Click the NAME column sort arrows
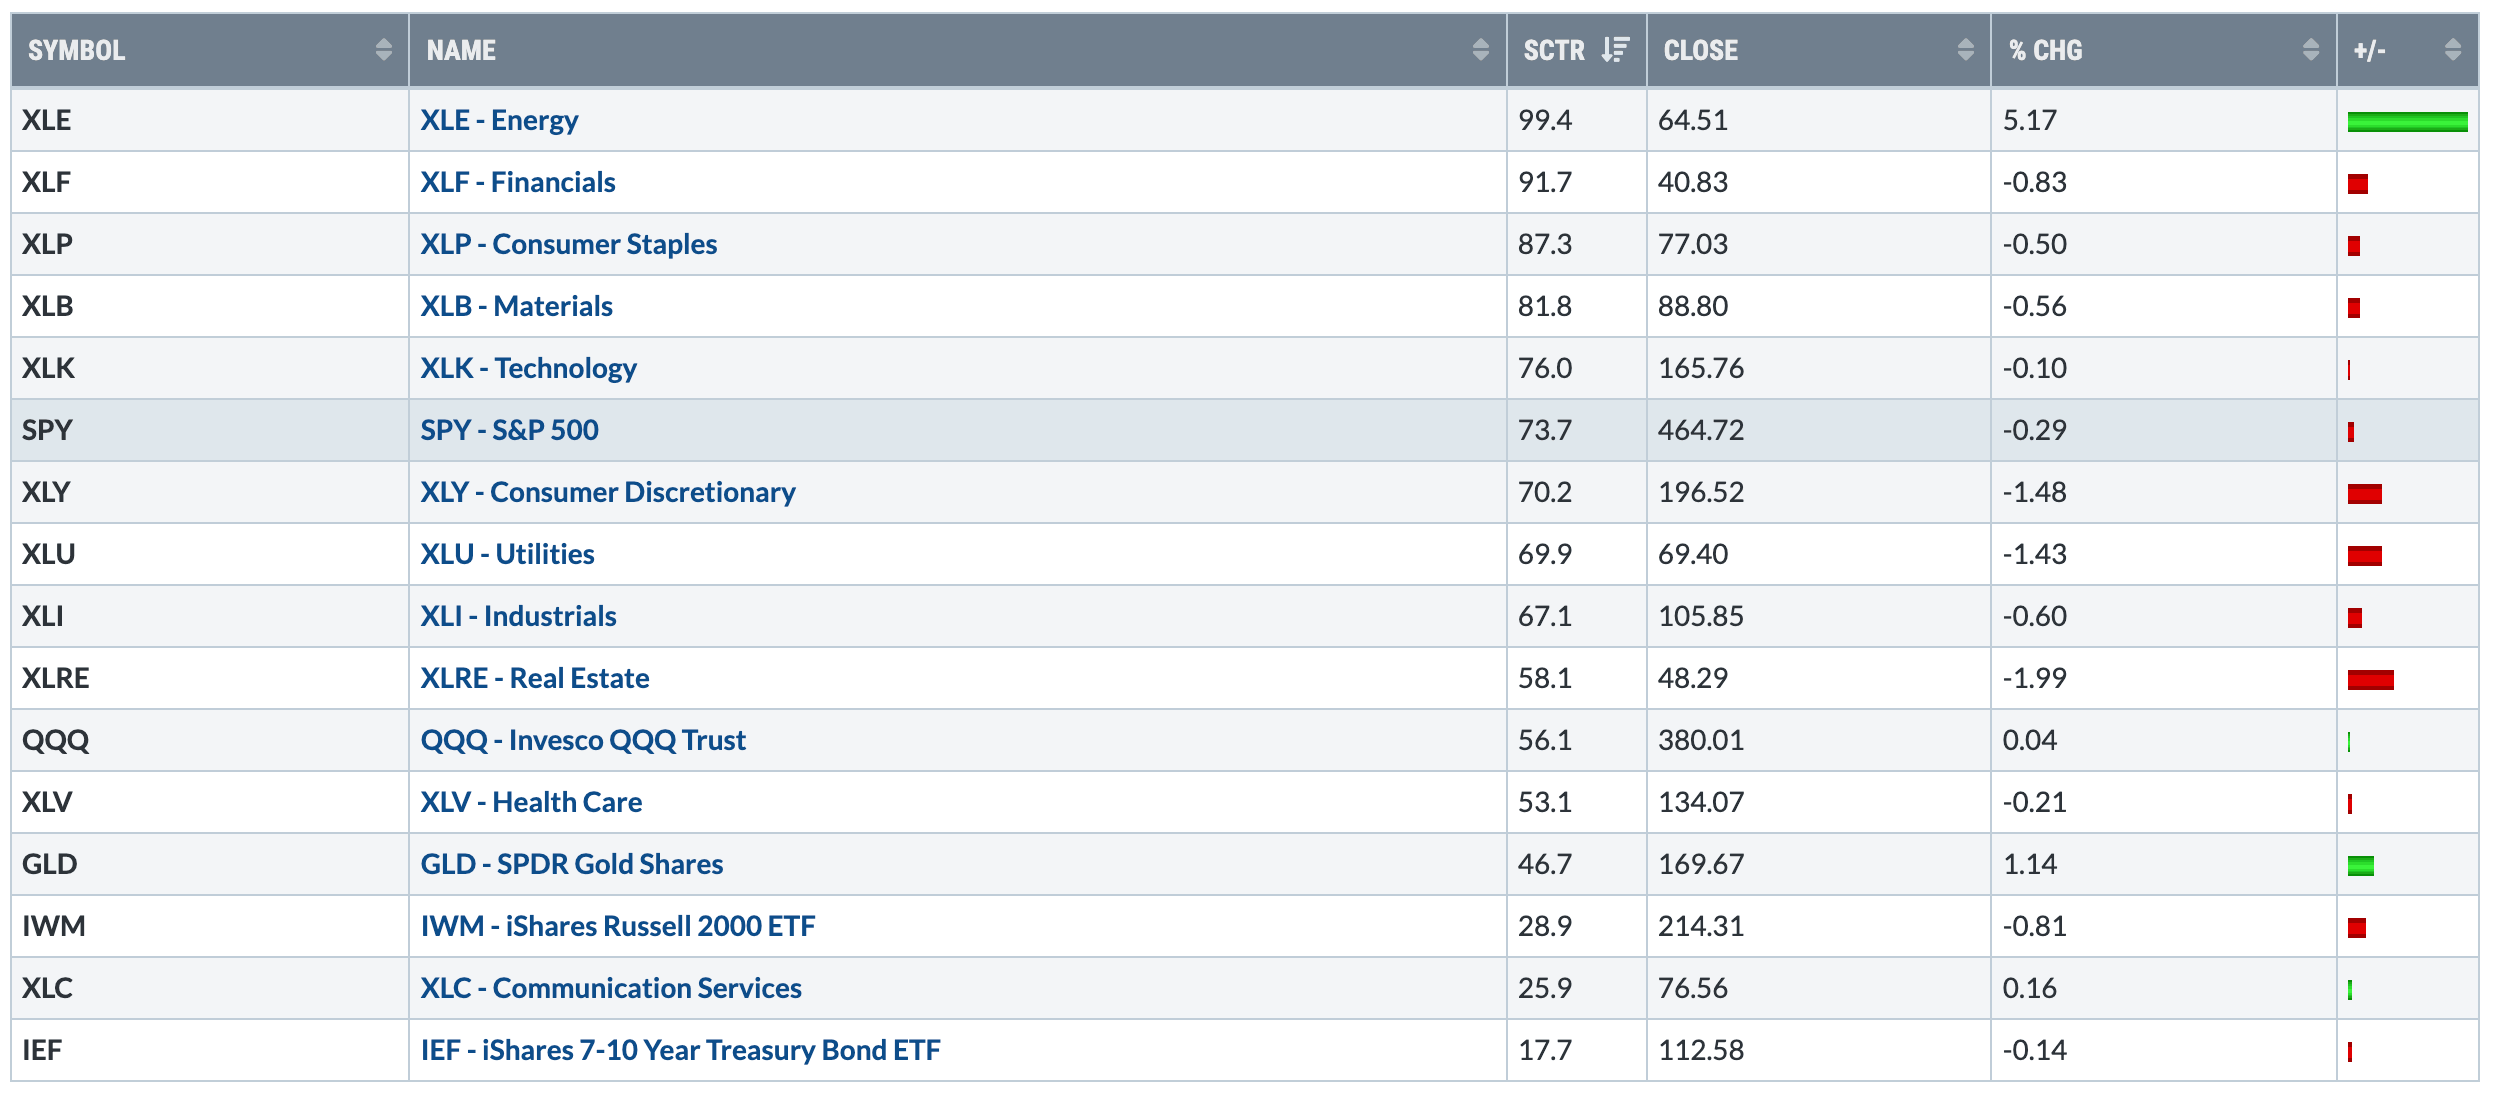 click(x=1480, y=50)
